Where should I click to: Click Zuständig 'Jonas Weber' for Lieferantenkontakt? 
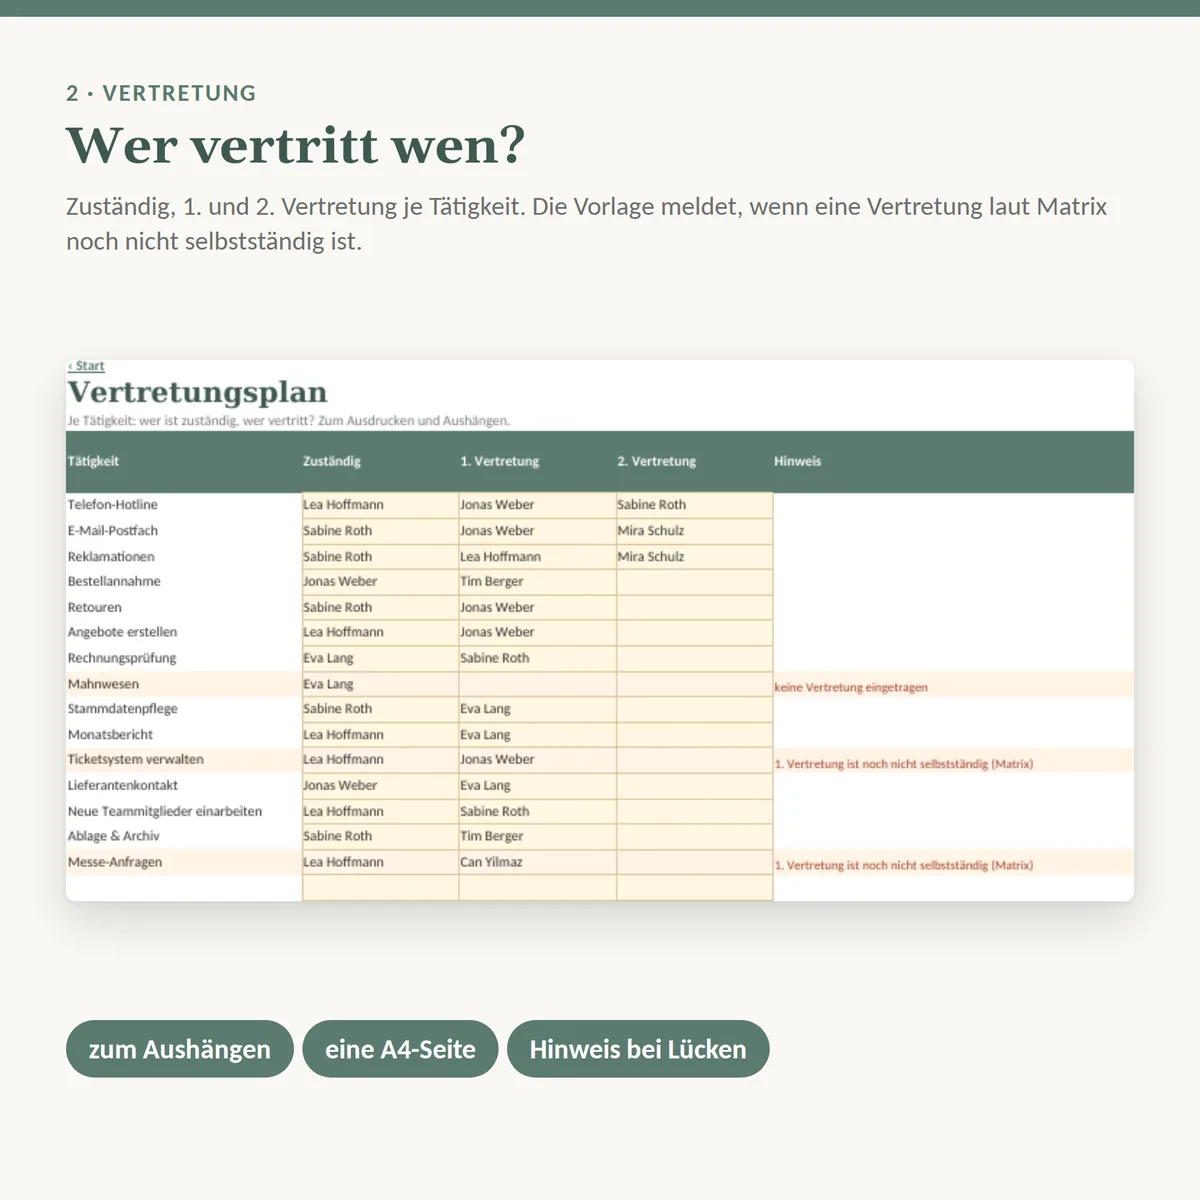click(380, 785)
